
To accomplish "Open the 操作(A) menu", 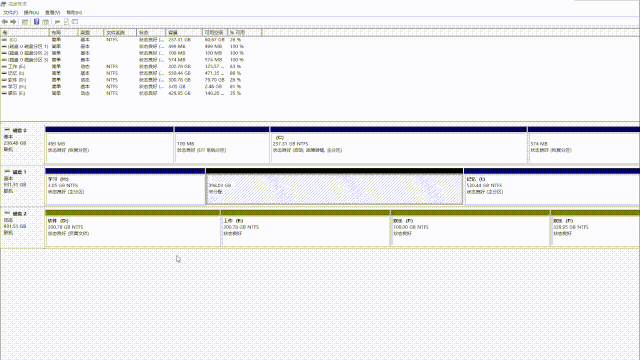I will coord(31,13).
